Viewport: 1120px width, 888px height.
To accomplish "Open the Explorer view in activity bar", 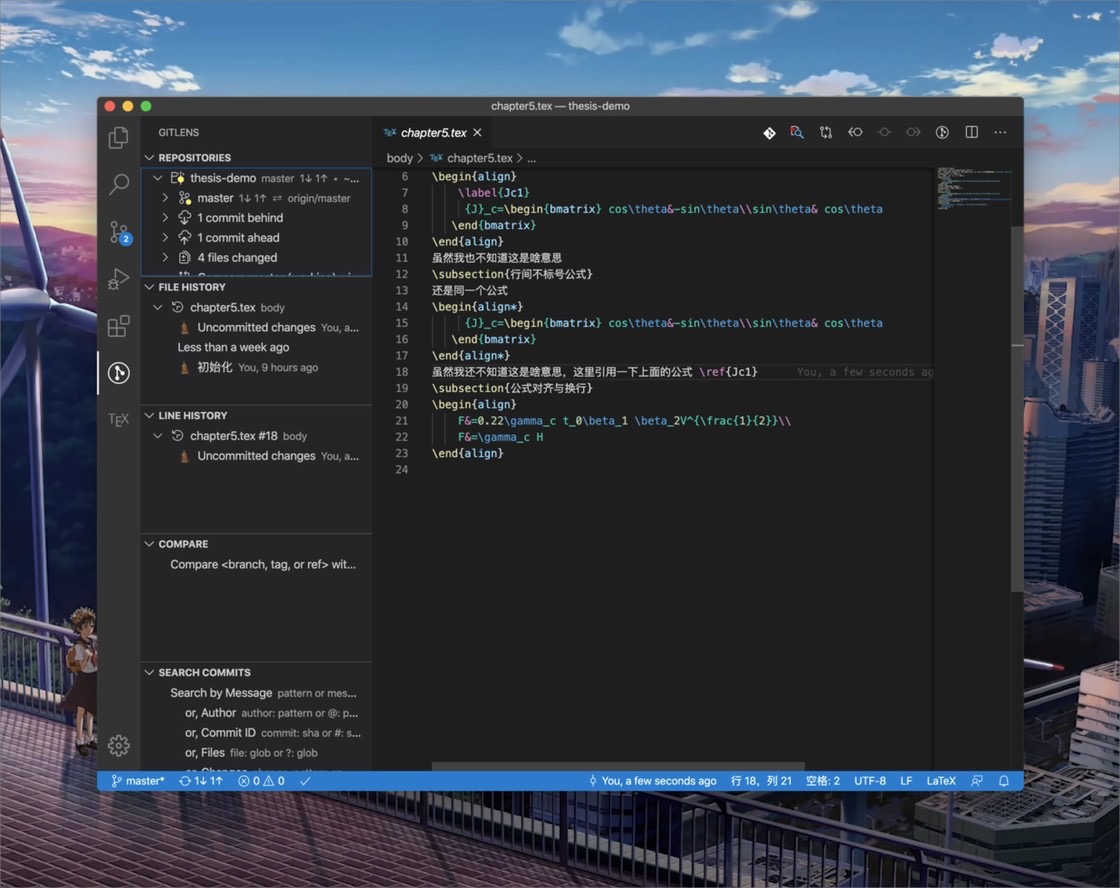I will (x=119, y=137).
